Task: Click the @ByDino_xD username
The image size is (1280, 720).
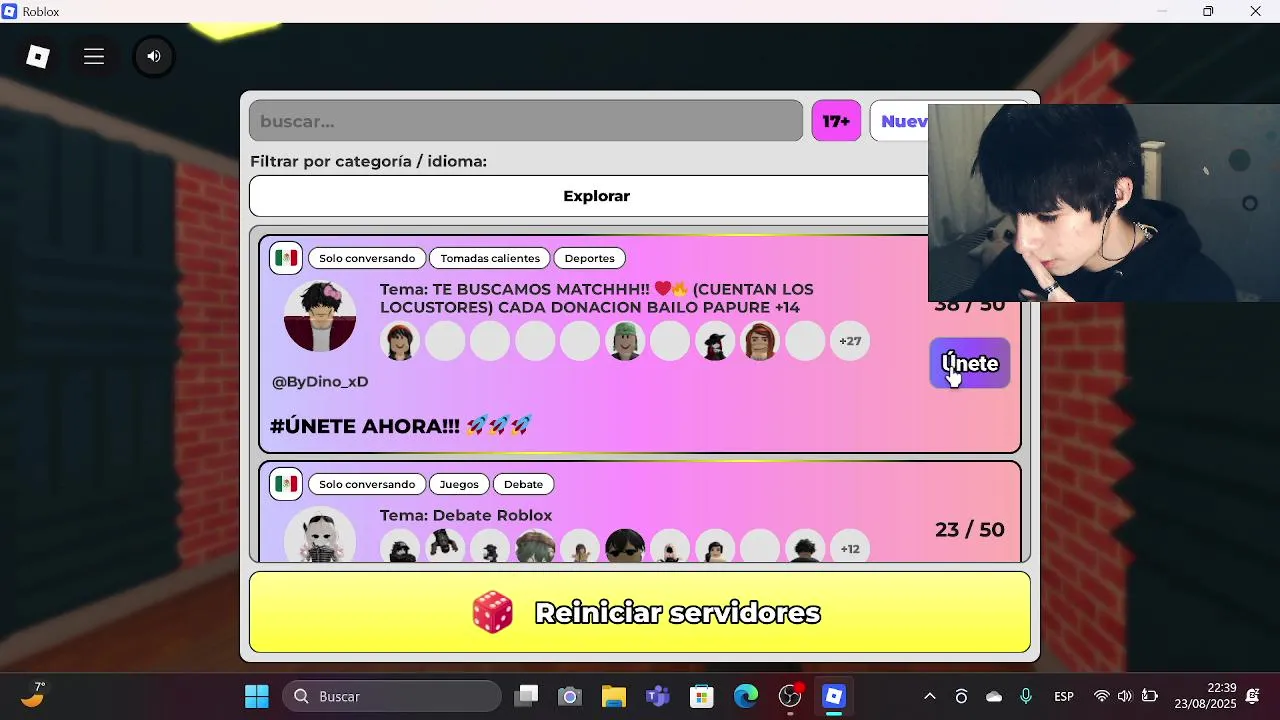Action: pos(320,382)
